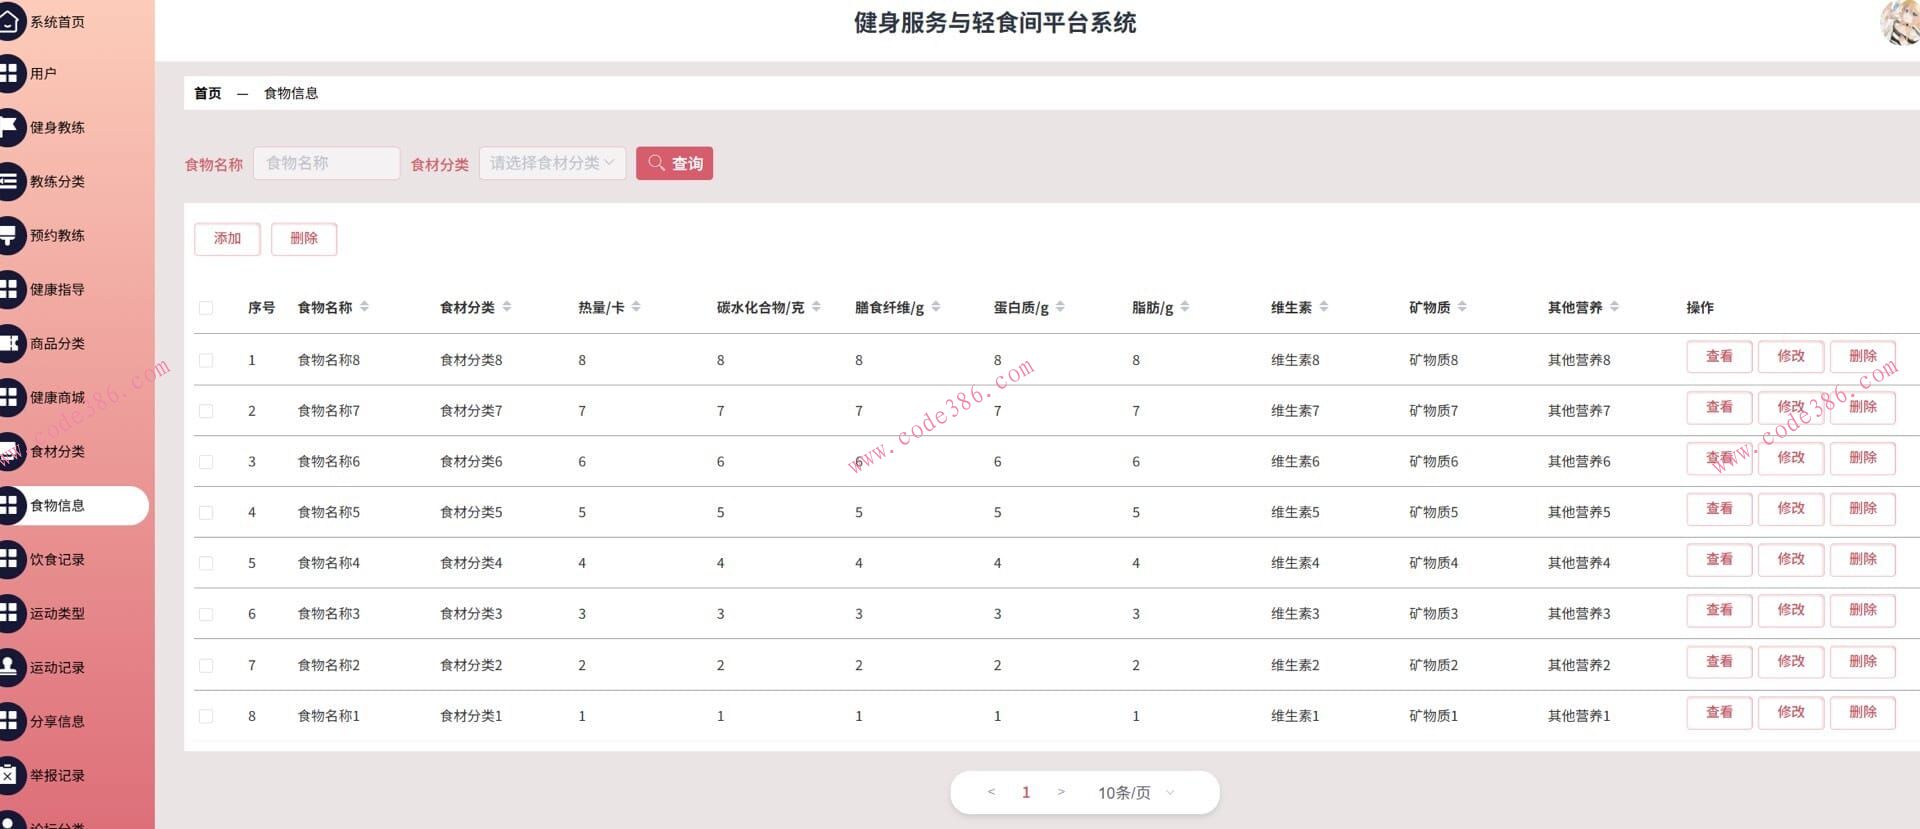
Task: Select page number 1 in pagination
Action: pos(1026,792)
